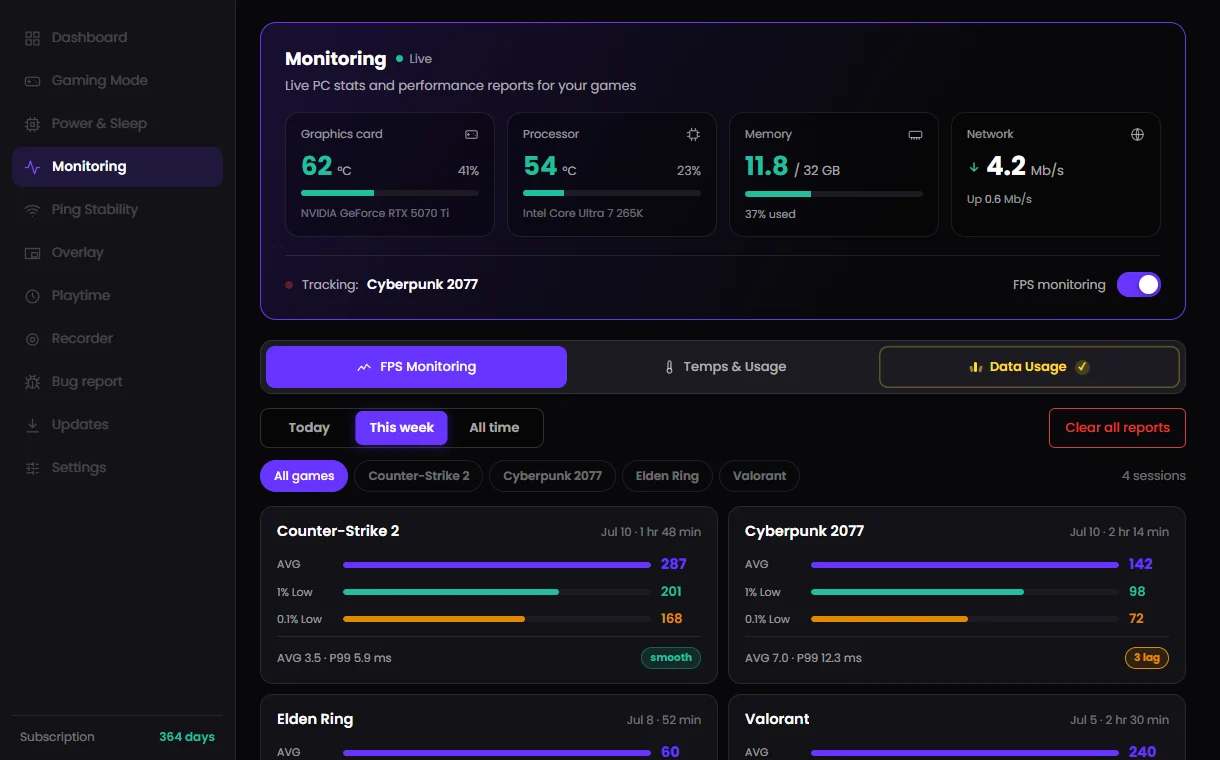Open the Gaming Mode page
The width and height of the screenshot is (1220, 760).
[117, 81]
